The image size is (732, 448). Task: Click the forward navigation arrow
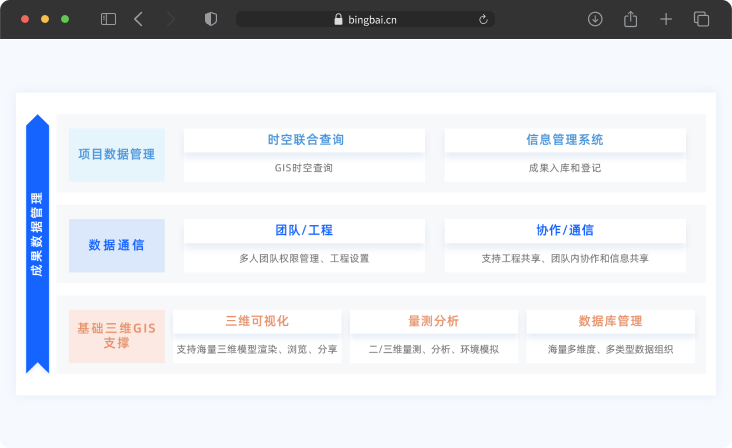[170, 19]
